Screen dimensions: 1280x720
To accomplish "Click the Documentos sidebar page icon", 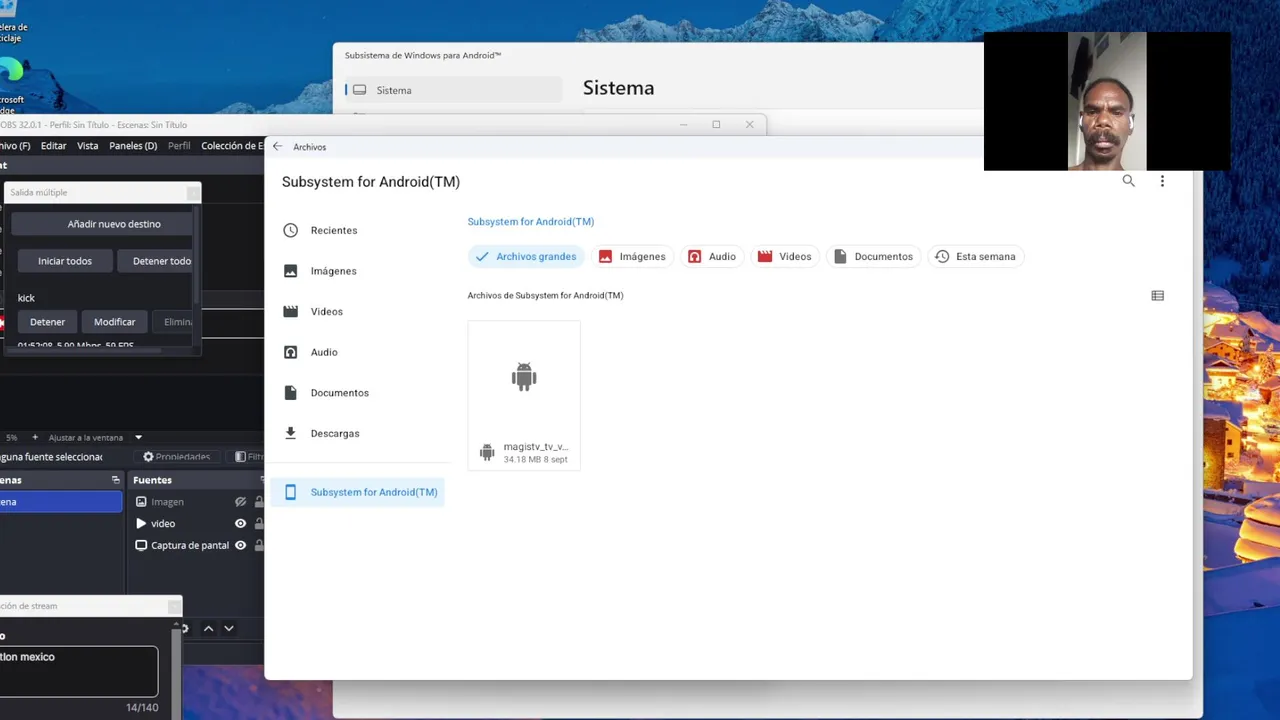I will pyautogui.click(x=290, y=393).
